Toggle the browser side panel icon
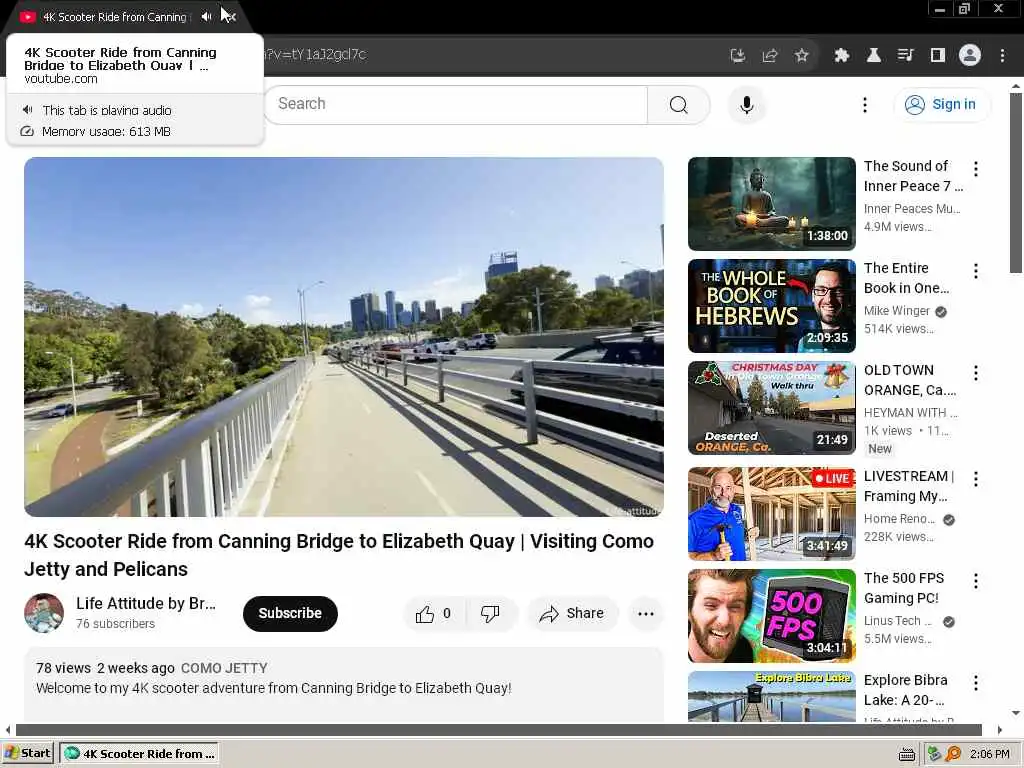This screenshot has height=768, width=1024. pyautogui.click(x=938, y=56)
